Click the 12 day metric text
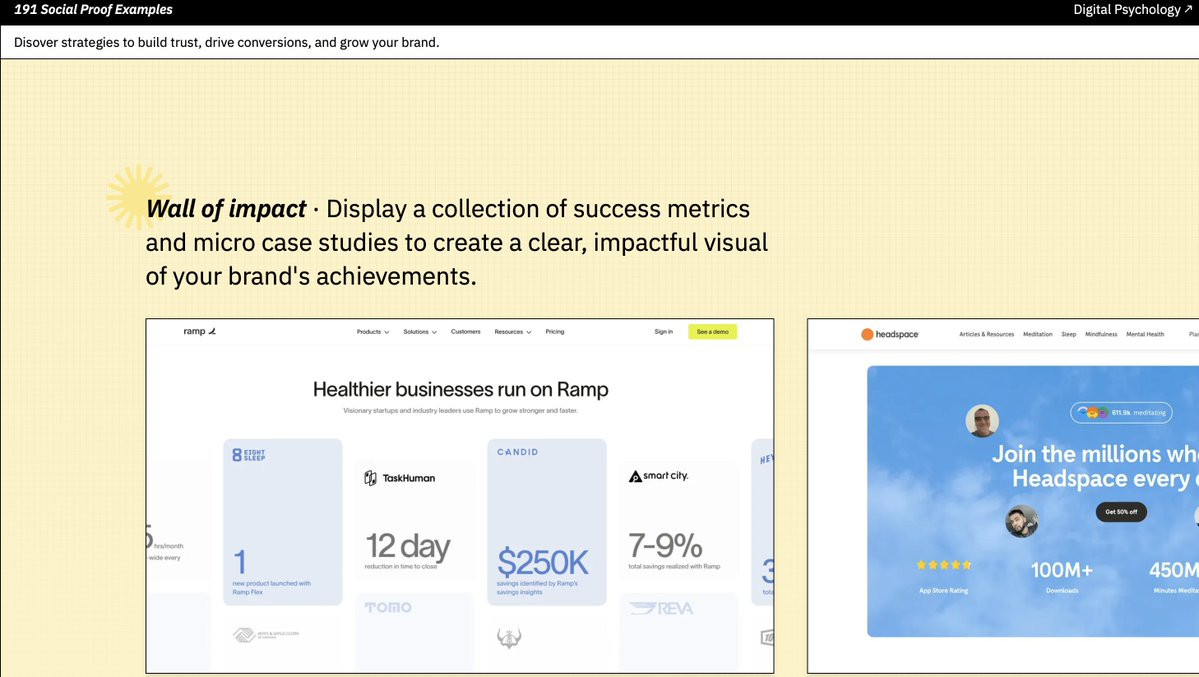The height and width of the screenshot is (677, 1199). (x=408, y=546)
